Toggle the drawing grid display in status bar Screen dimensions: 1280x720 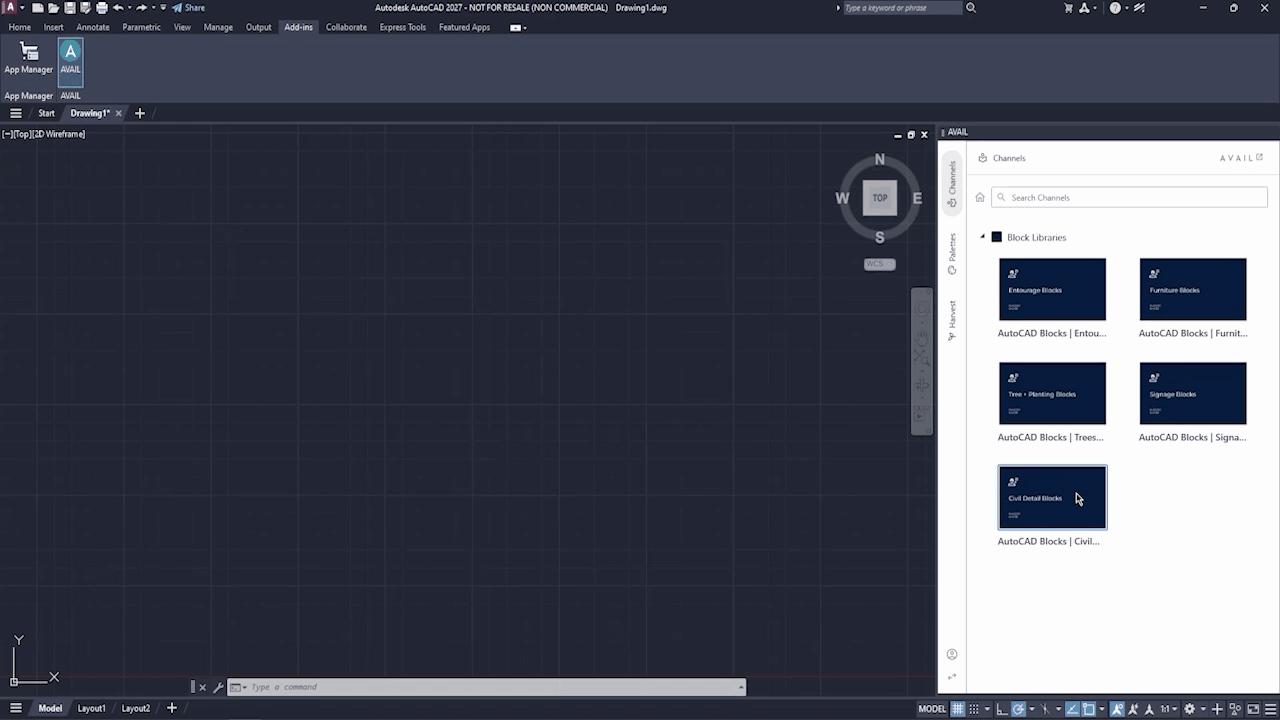pyautogui.click(x=958, y=709)
